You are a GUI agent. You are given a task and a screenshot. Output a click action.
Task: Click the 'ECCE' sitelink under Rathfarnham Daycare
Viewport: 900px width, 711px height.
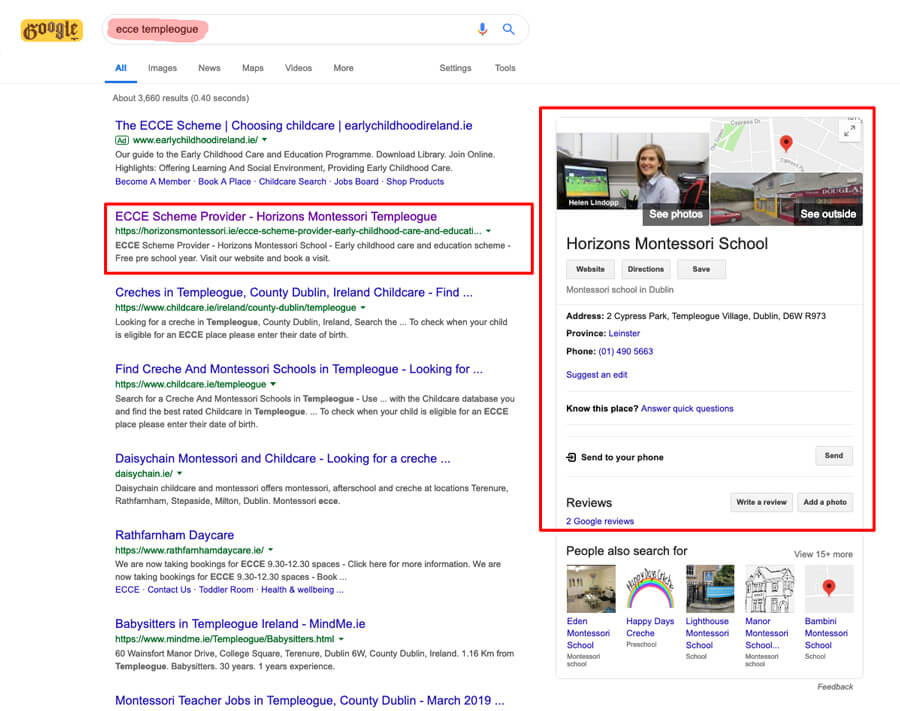pos(127,589)
